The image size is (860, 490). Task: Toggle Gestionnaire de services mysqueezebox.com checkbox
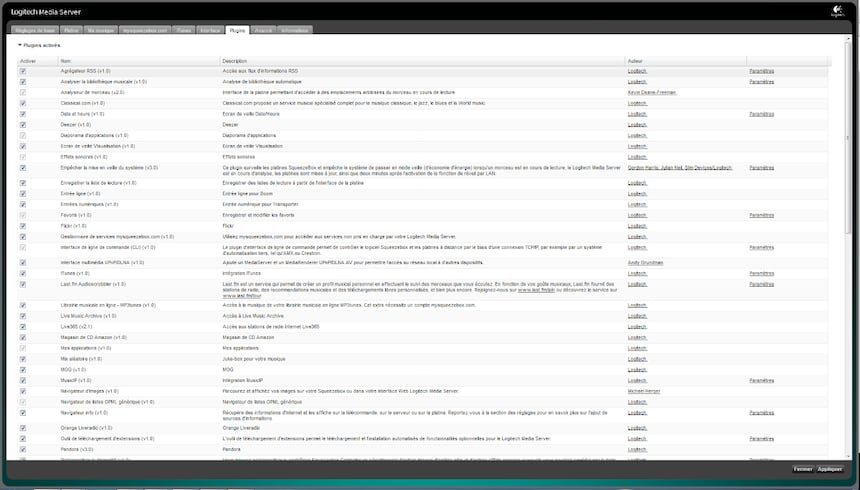pyautogui.click(x=23, y=237)
